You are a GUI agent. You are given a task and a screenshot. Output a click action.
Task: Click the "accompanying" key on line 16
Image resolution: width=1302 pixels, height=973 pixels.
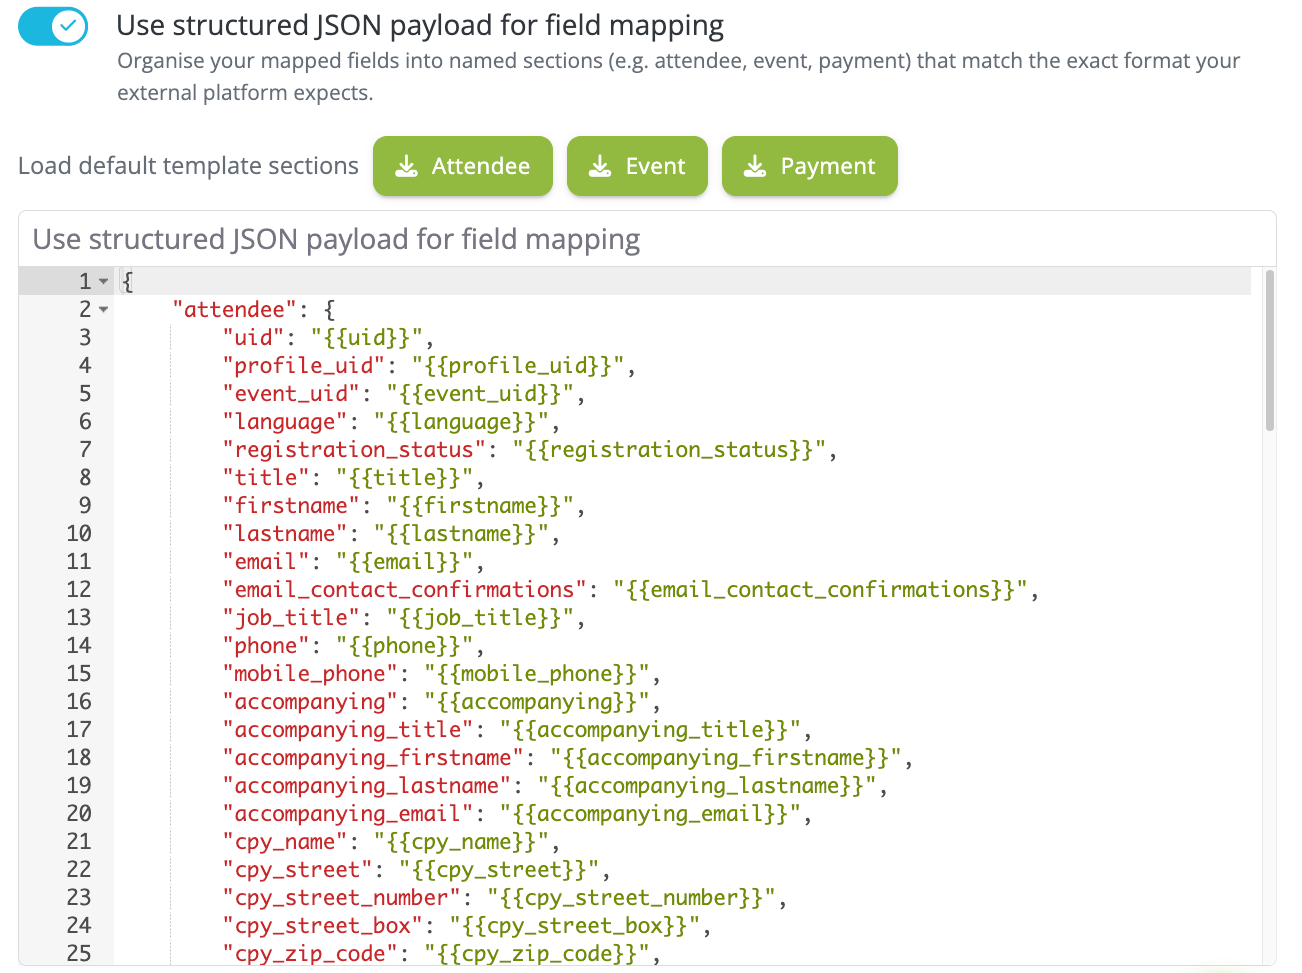pos(310,702)
